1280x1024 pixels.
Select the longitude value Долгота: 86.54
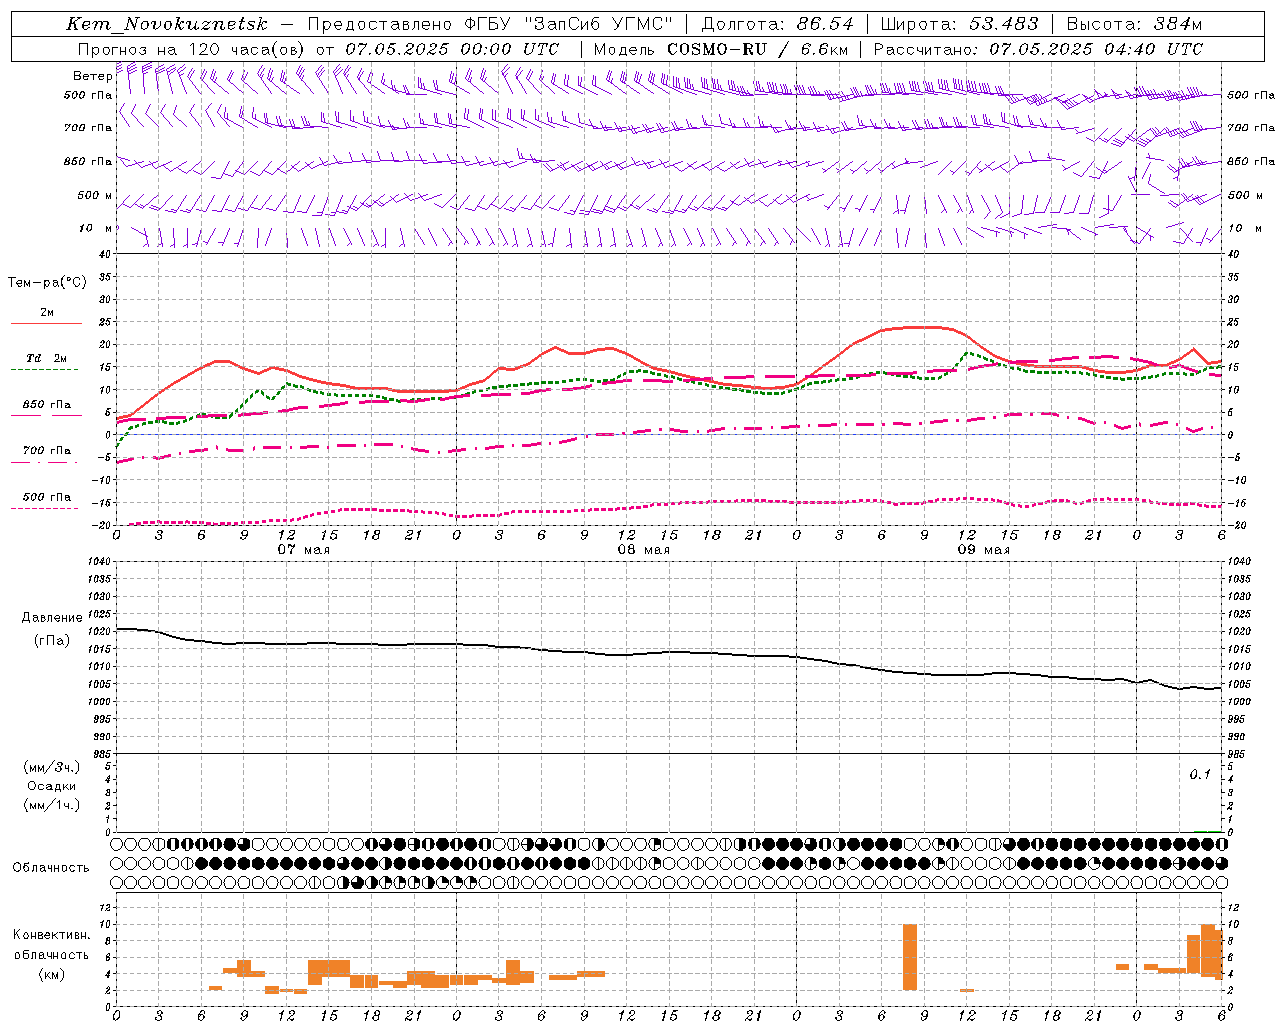click(778, 24)
